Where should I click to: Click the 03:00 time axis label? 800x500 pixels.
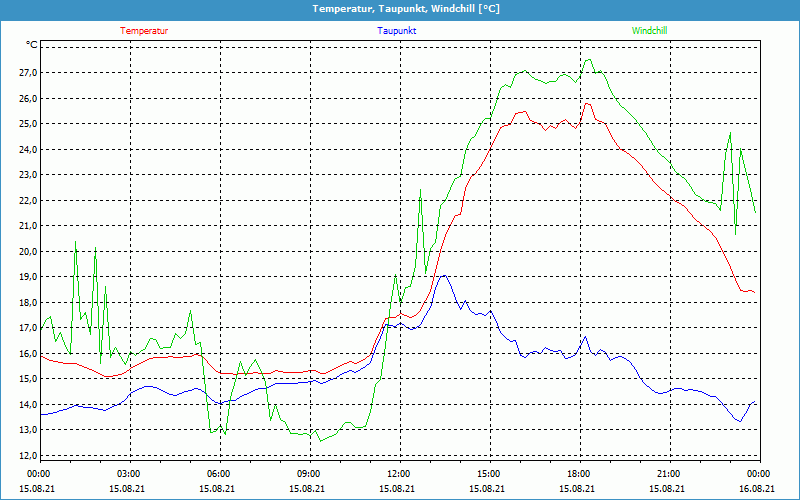coord(129,474)
